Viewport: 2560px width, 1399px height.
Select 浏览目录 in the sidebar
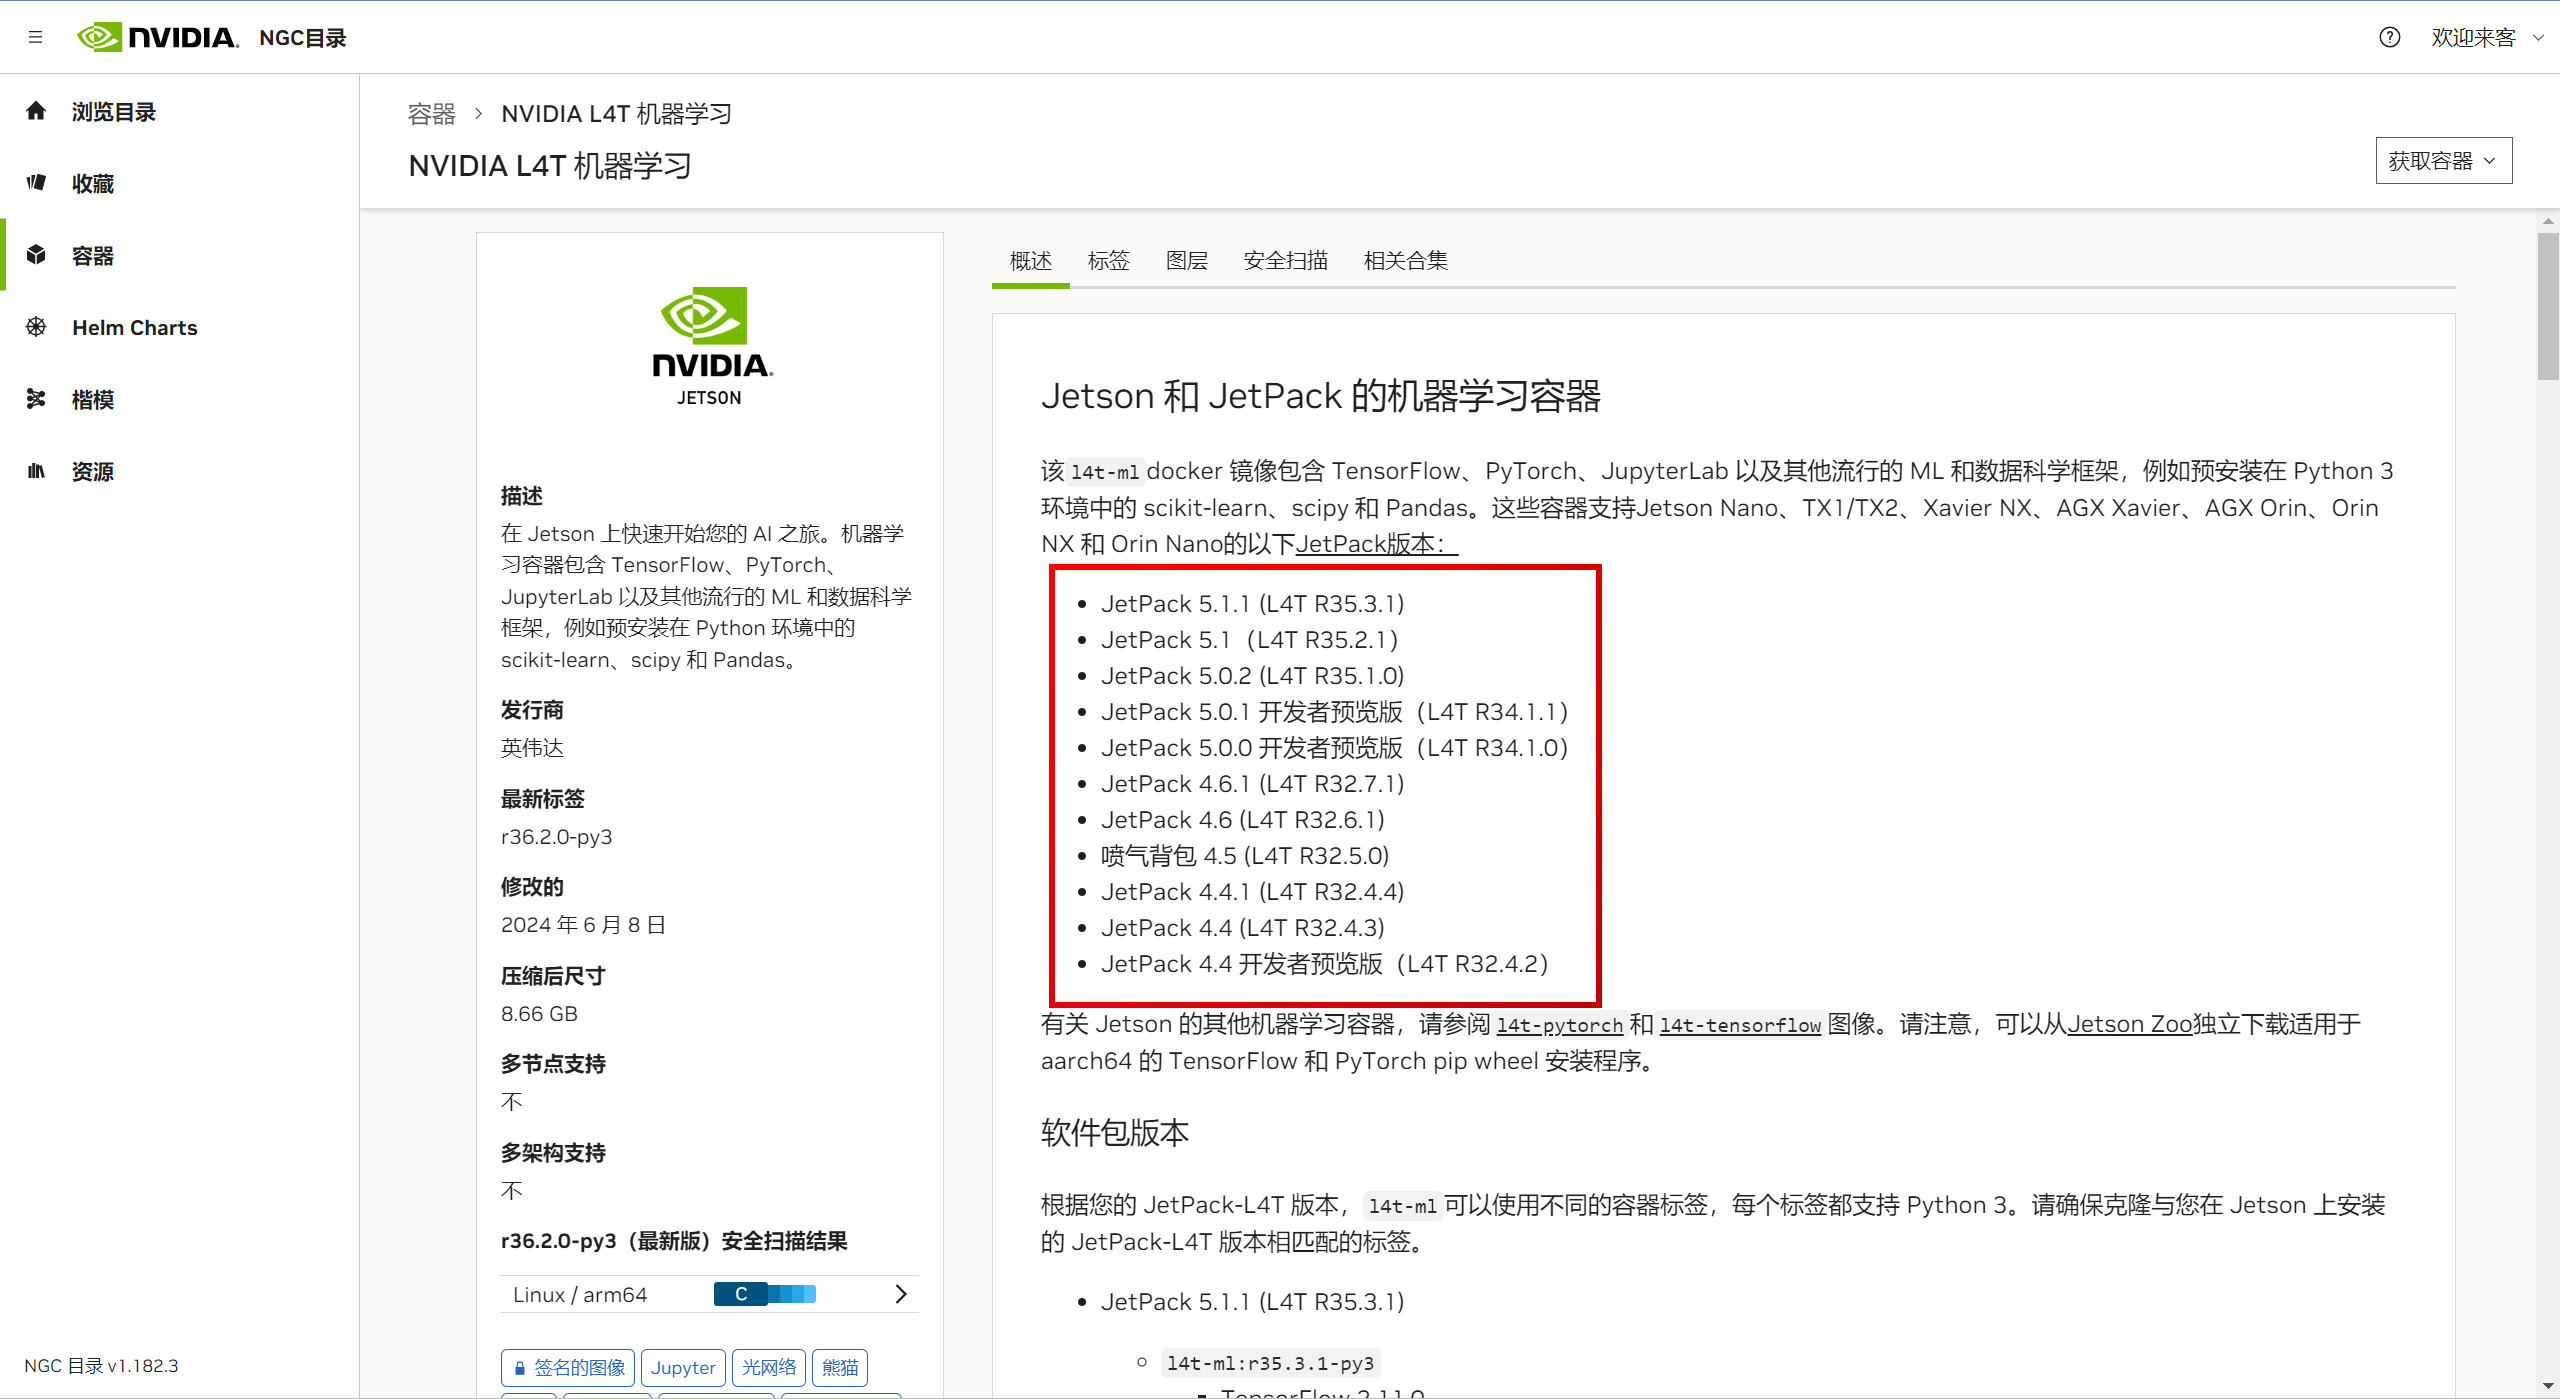(113, 111)
